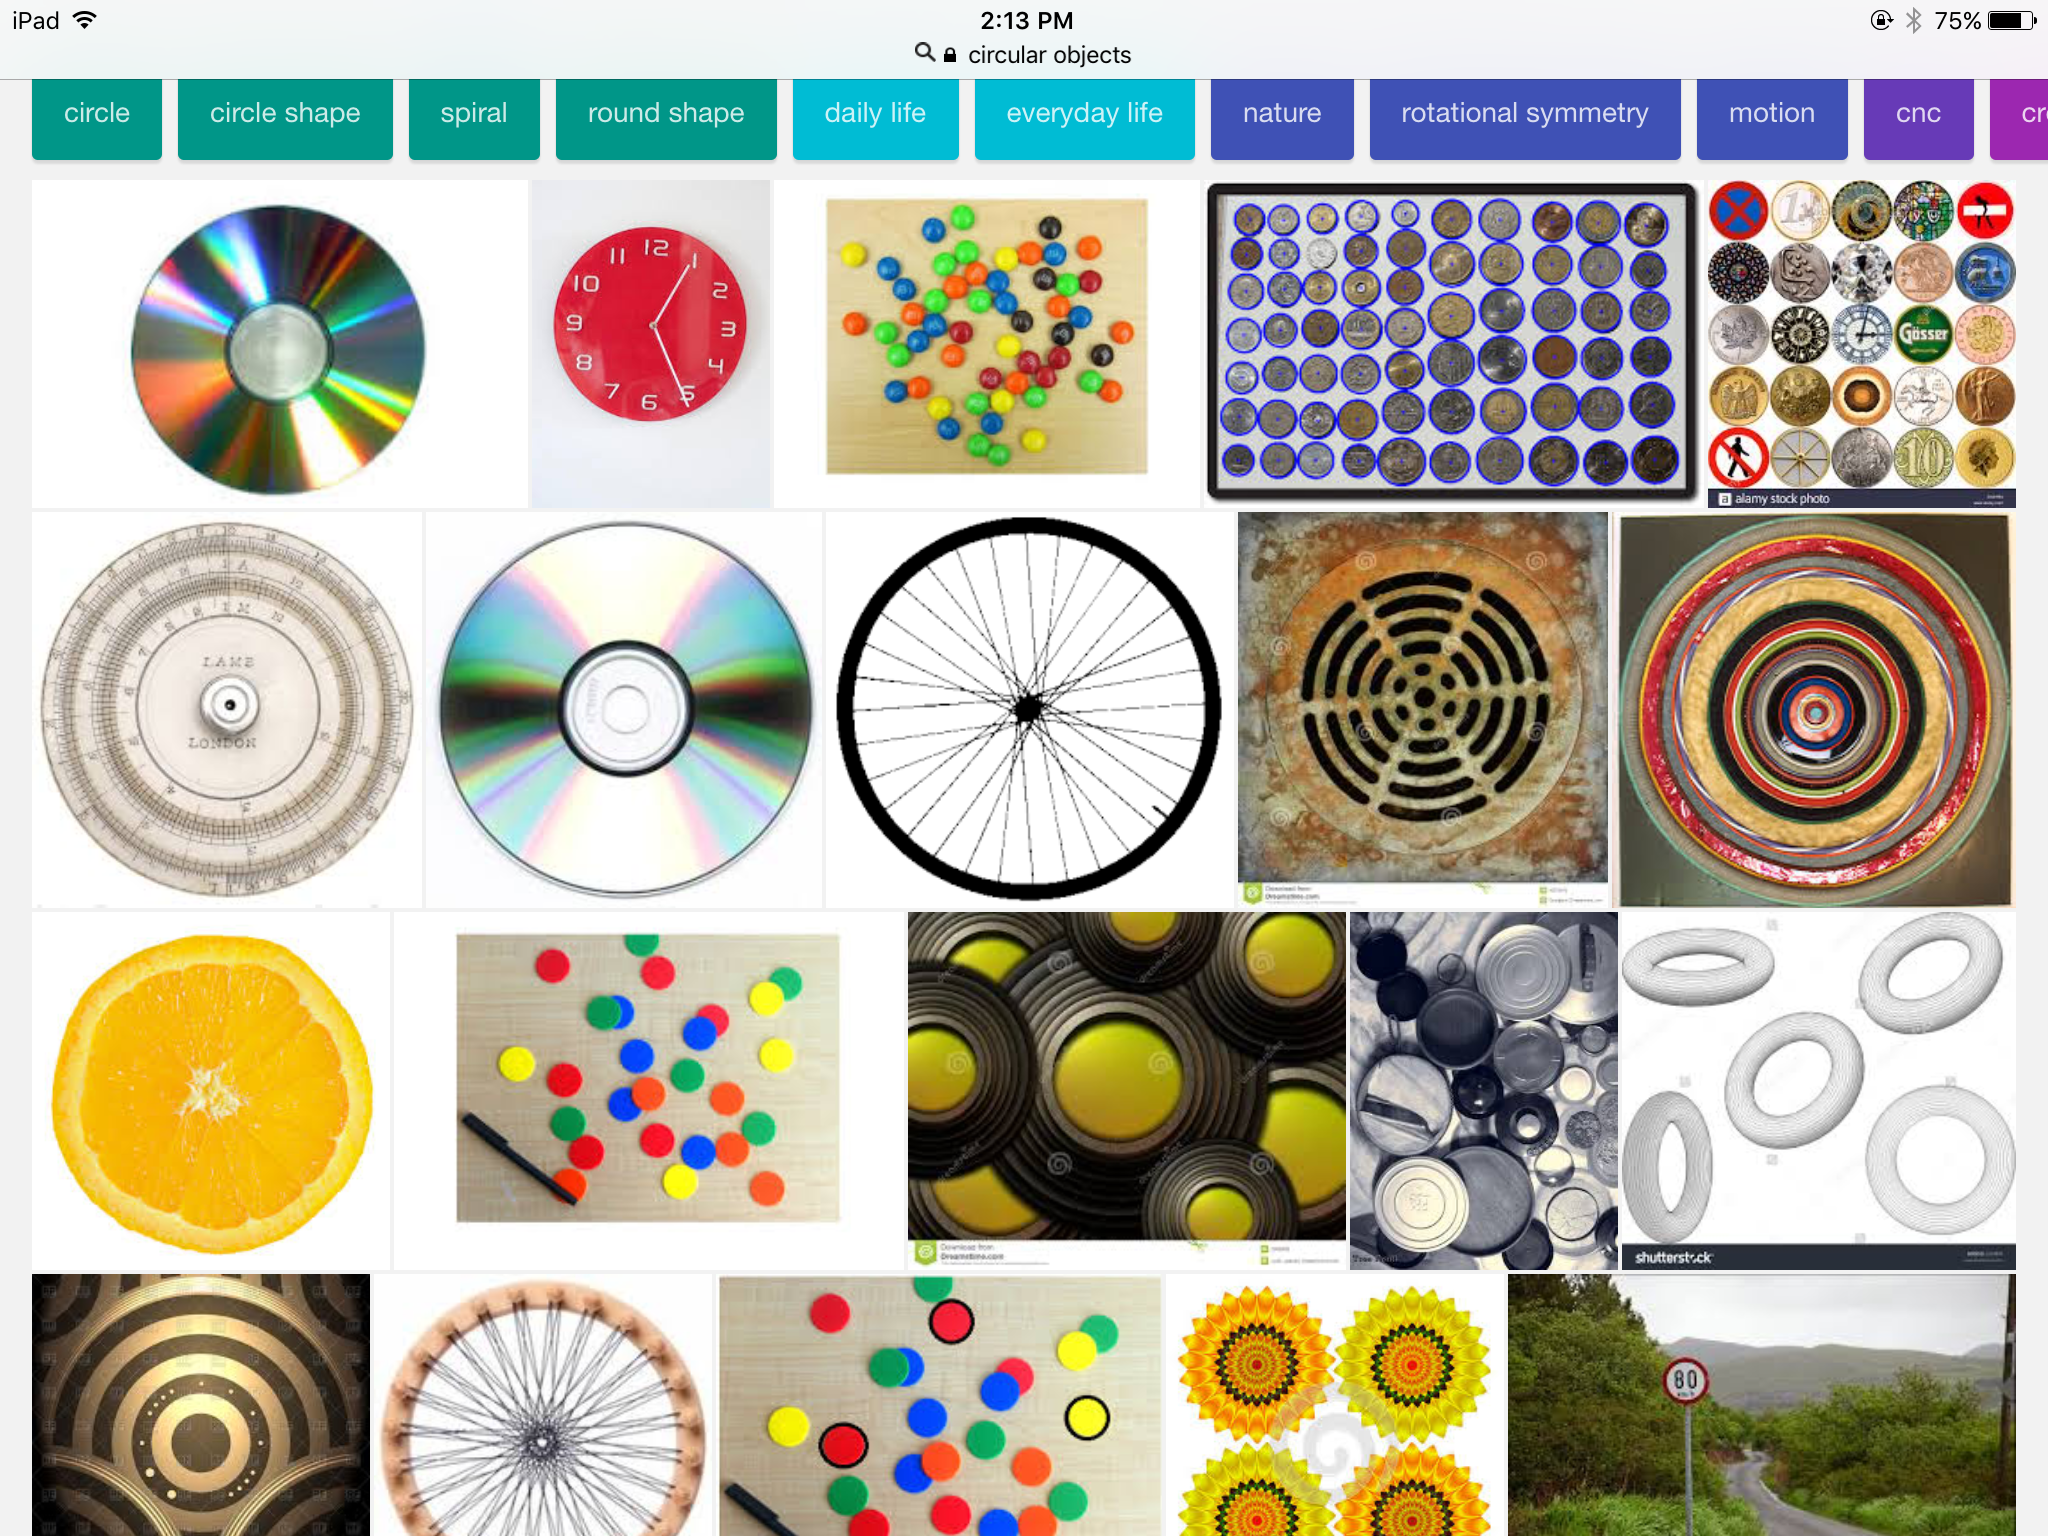2048x1536 pixels.
Task: Tap the 'circular objects' address field
Action: click(1049, 55)
